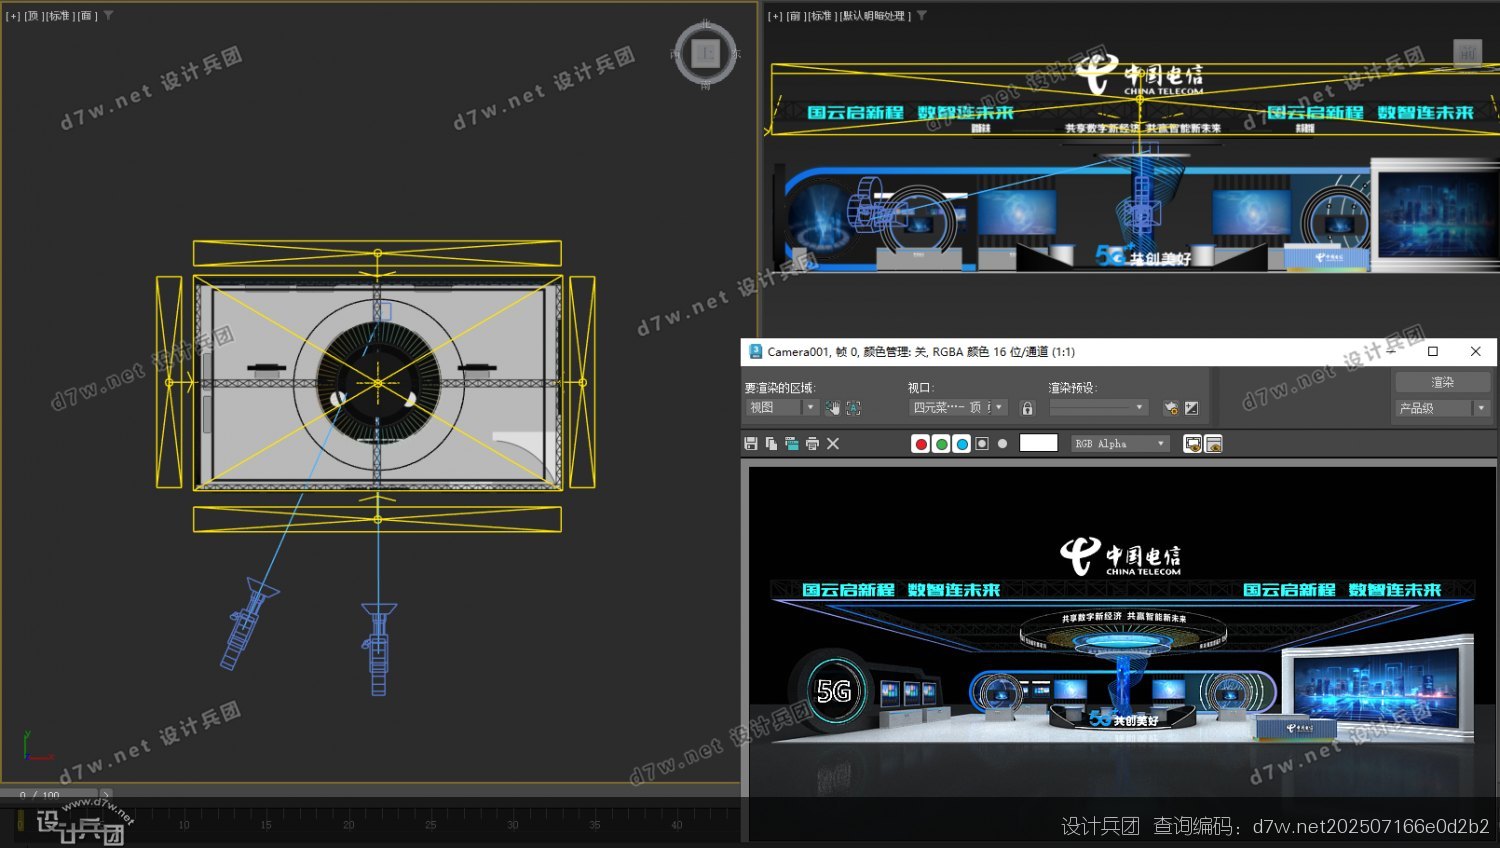
Task: Open the render preset dropdown
Action: point(1098,408)
